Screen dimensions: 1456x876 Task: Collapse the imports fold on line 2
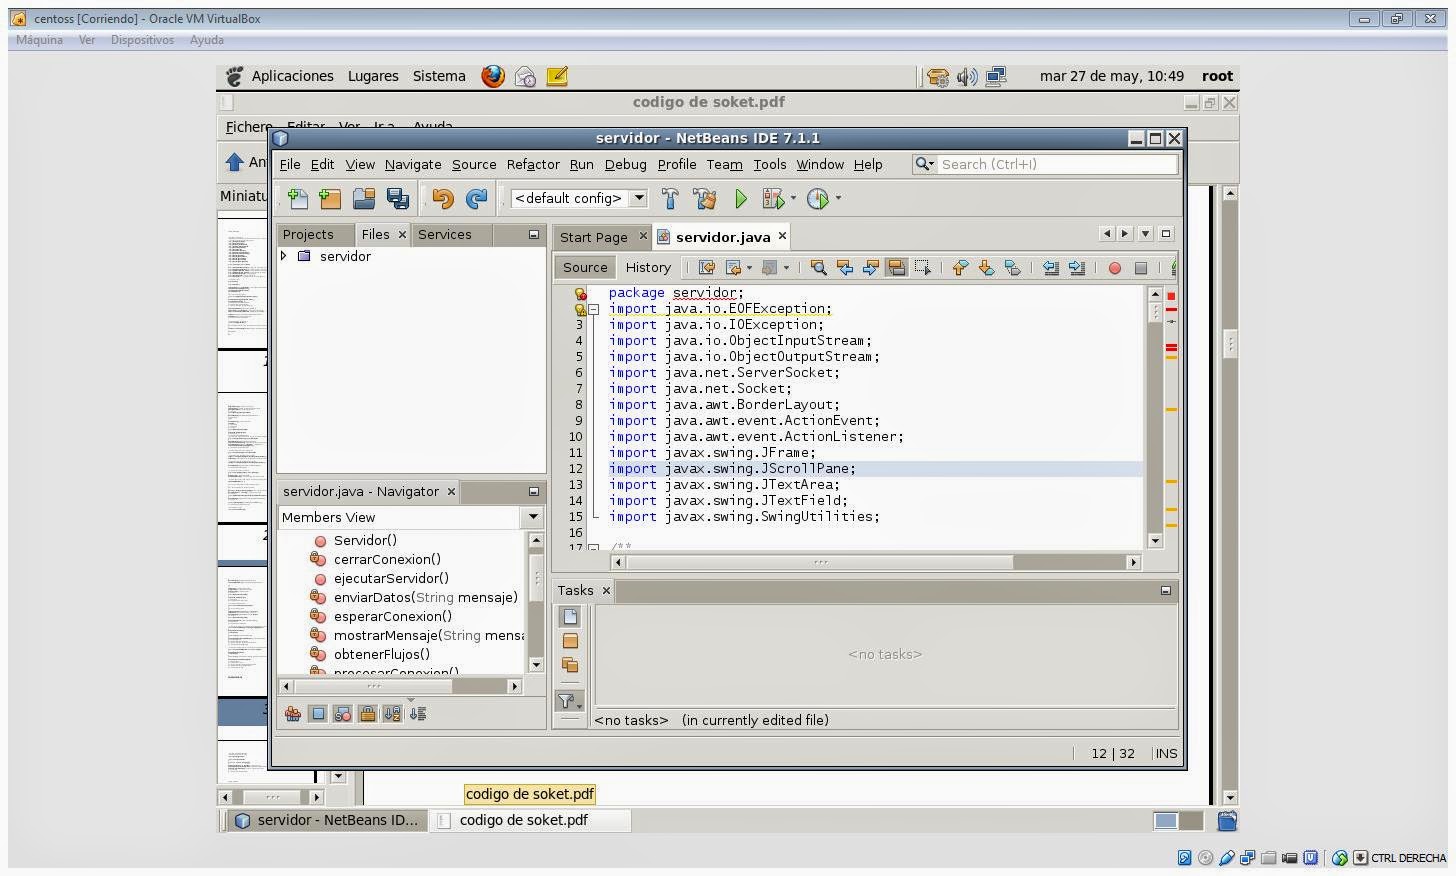593,309
